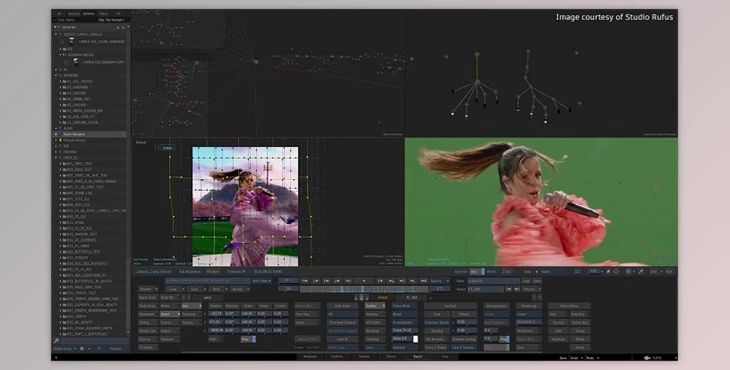The height and width of the screenshot is (370, 730).
Task: Tick the checkbox beside CAMILA VFX CLEAN clip
Action: click(x=62, y=42)
